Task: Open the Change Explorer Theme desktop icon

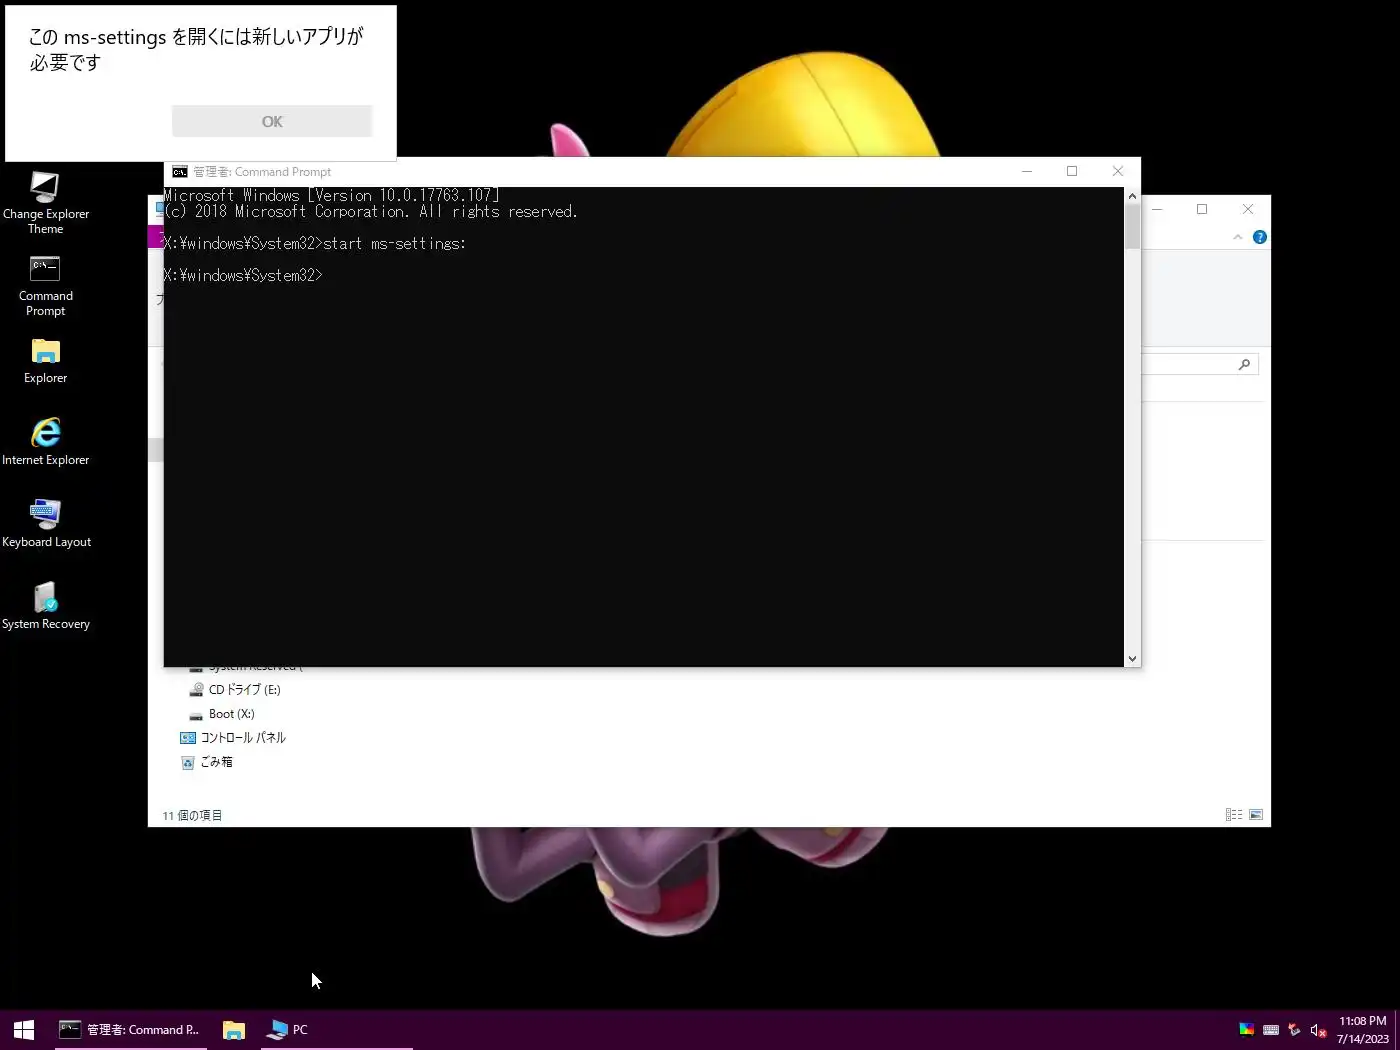Action: click(x=45, y=203)
